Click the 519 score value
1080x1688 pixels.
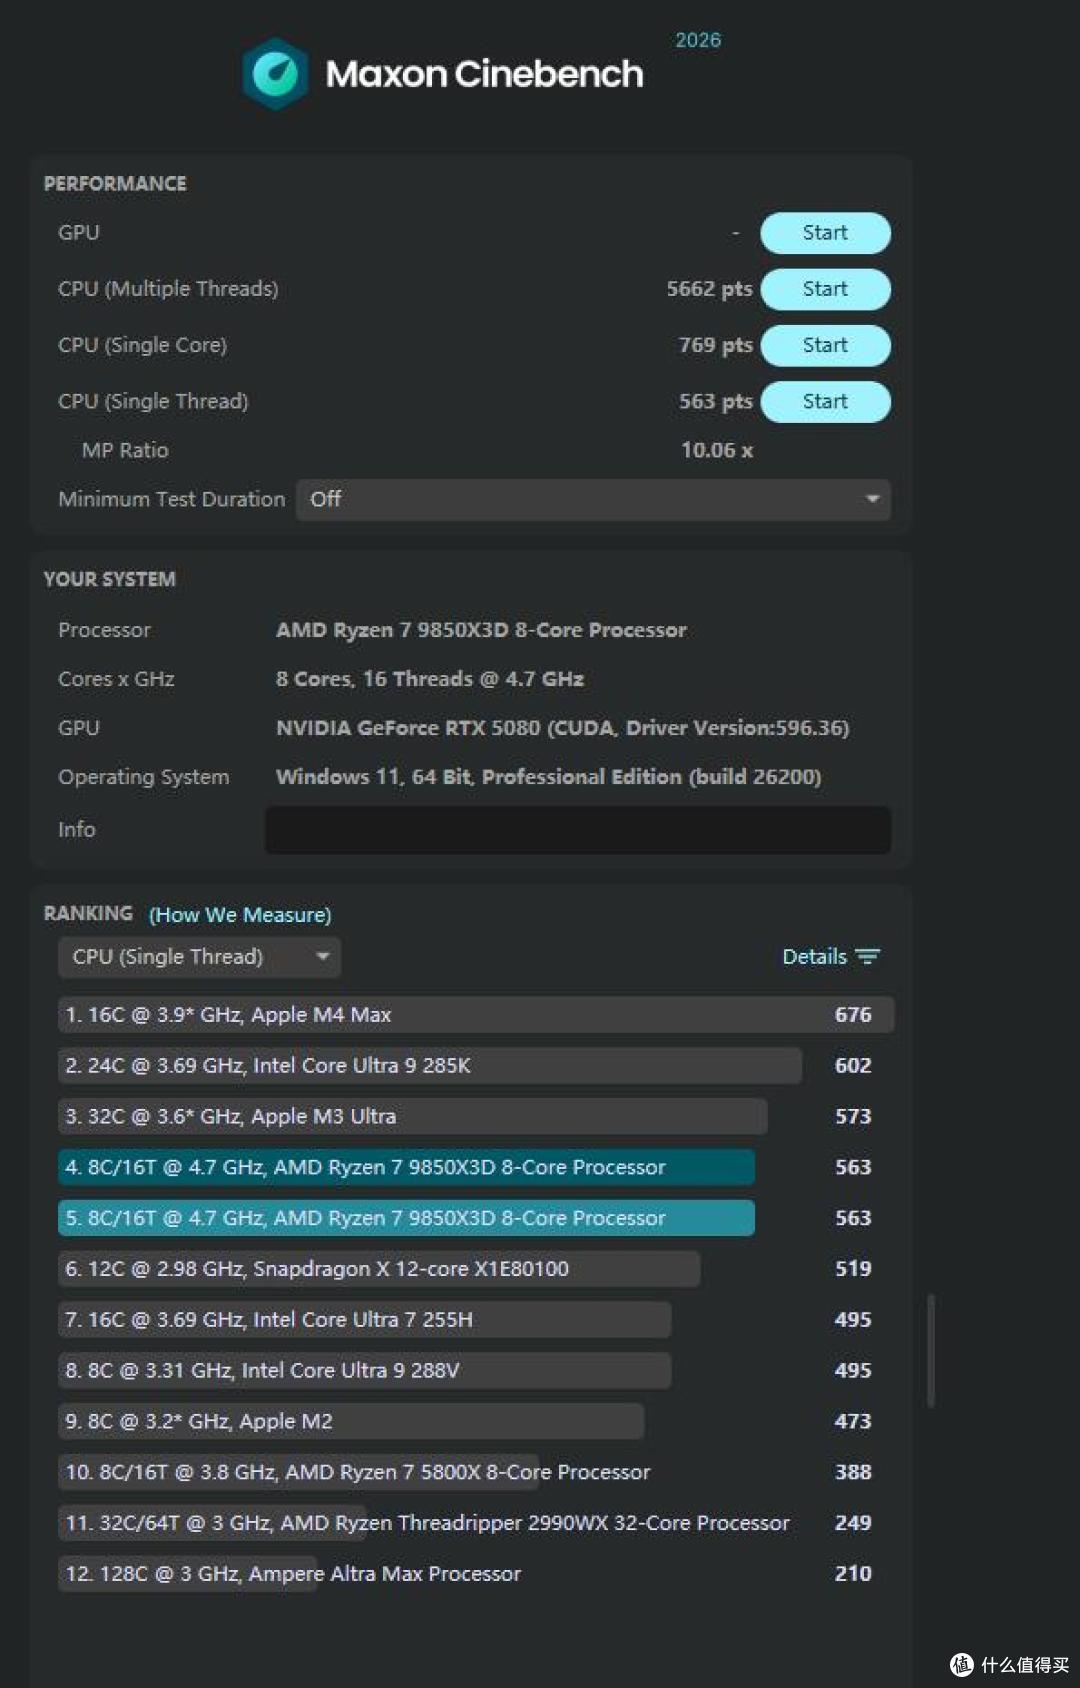tap(853, 1269)
